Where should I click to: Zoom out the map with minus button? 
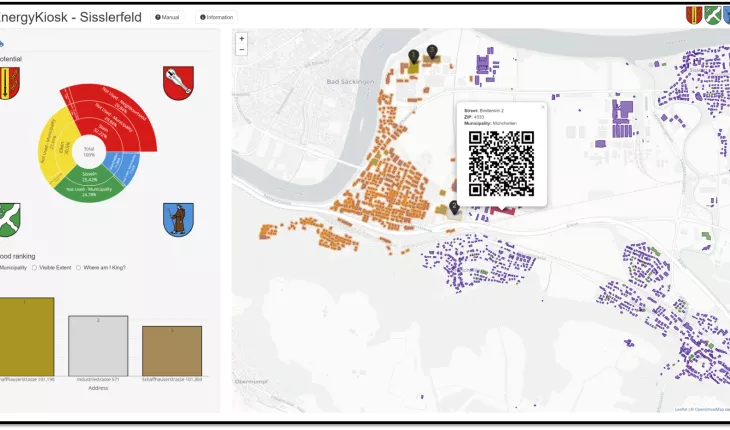(241, 50)
